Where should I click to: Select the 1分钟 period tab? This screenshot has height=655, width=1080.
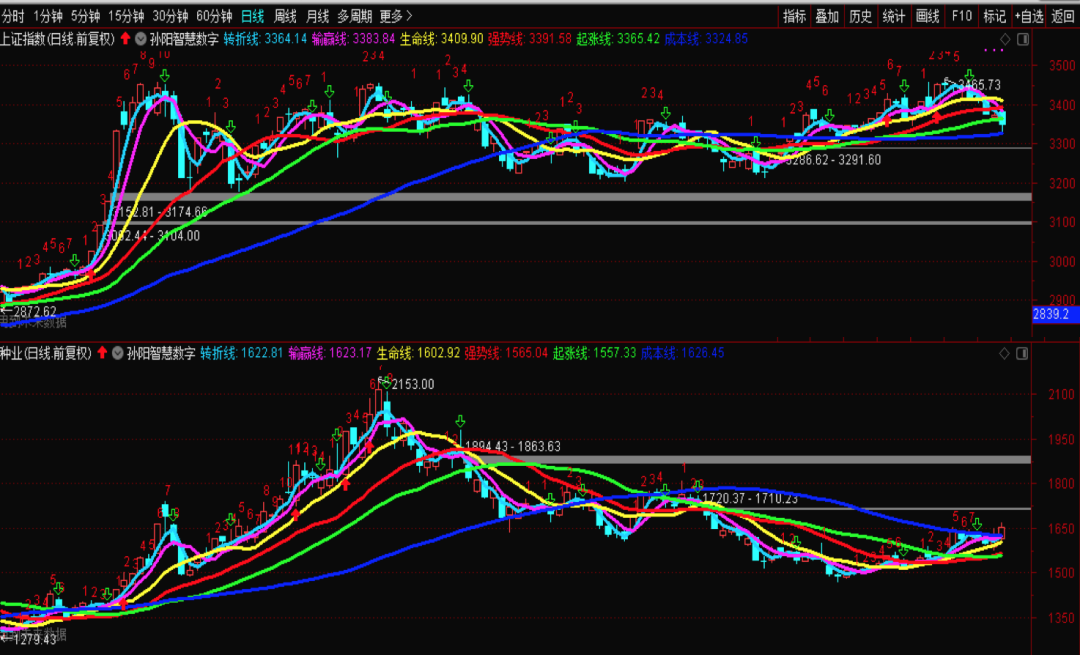click(x=48, y=16)
